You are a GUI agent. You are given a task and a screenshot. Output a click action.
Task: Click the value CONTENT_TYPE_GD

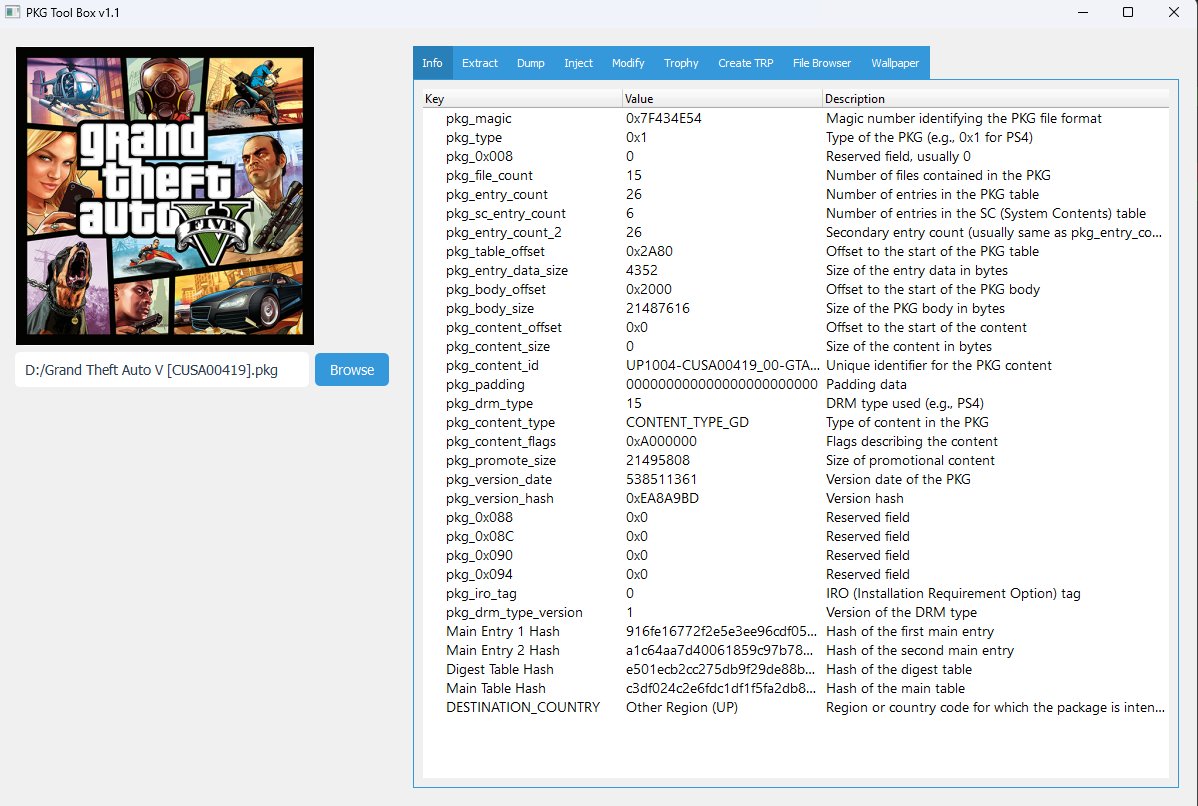[x=688, y=422]
